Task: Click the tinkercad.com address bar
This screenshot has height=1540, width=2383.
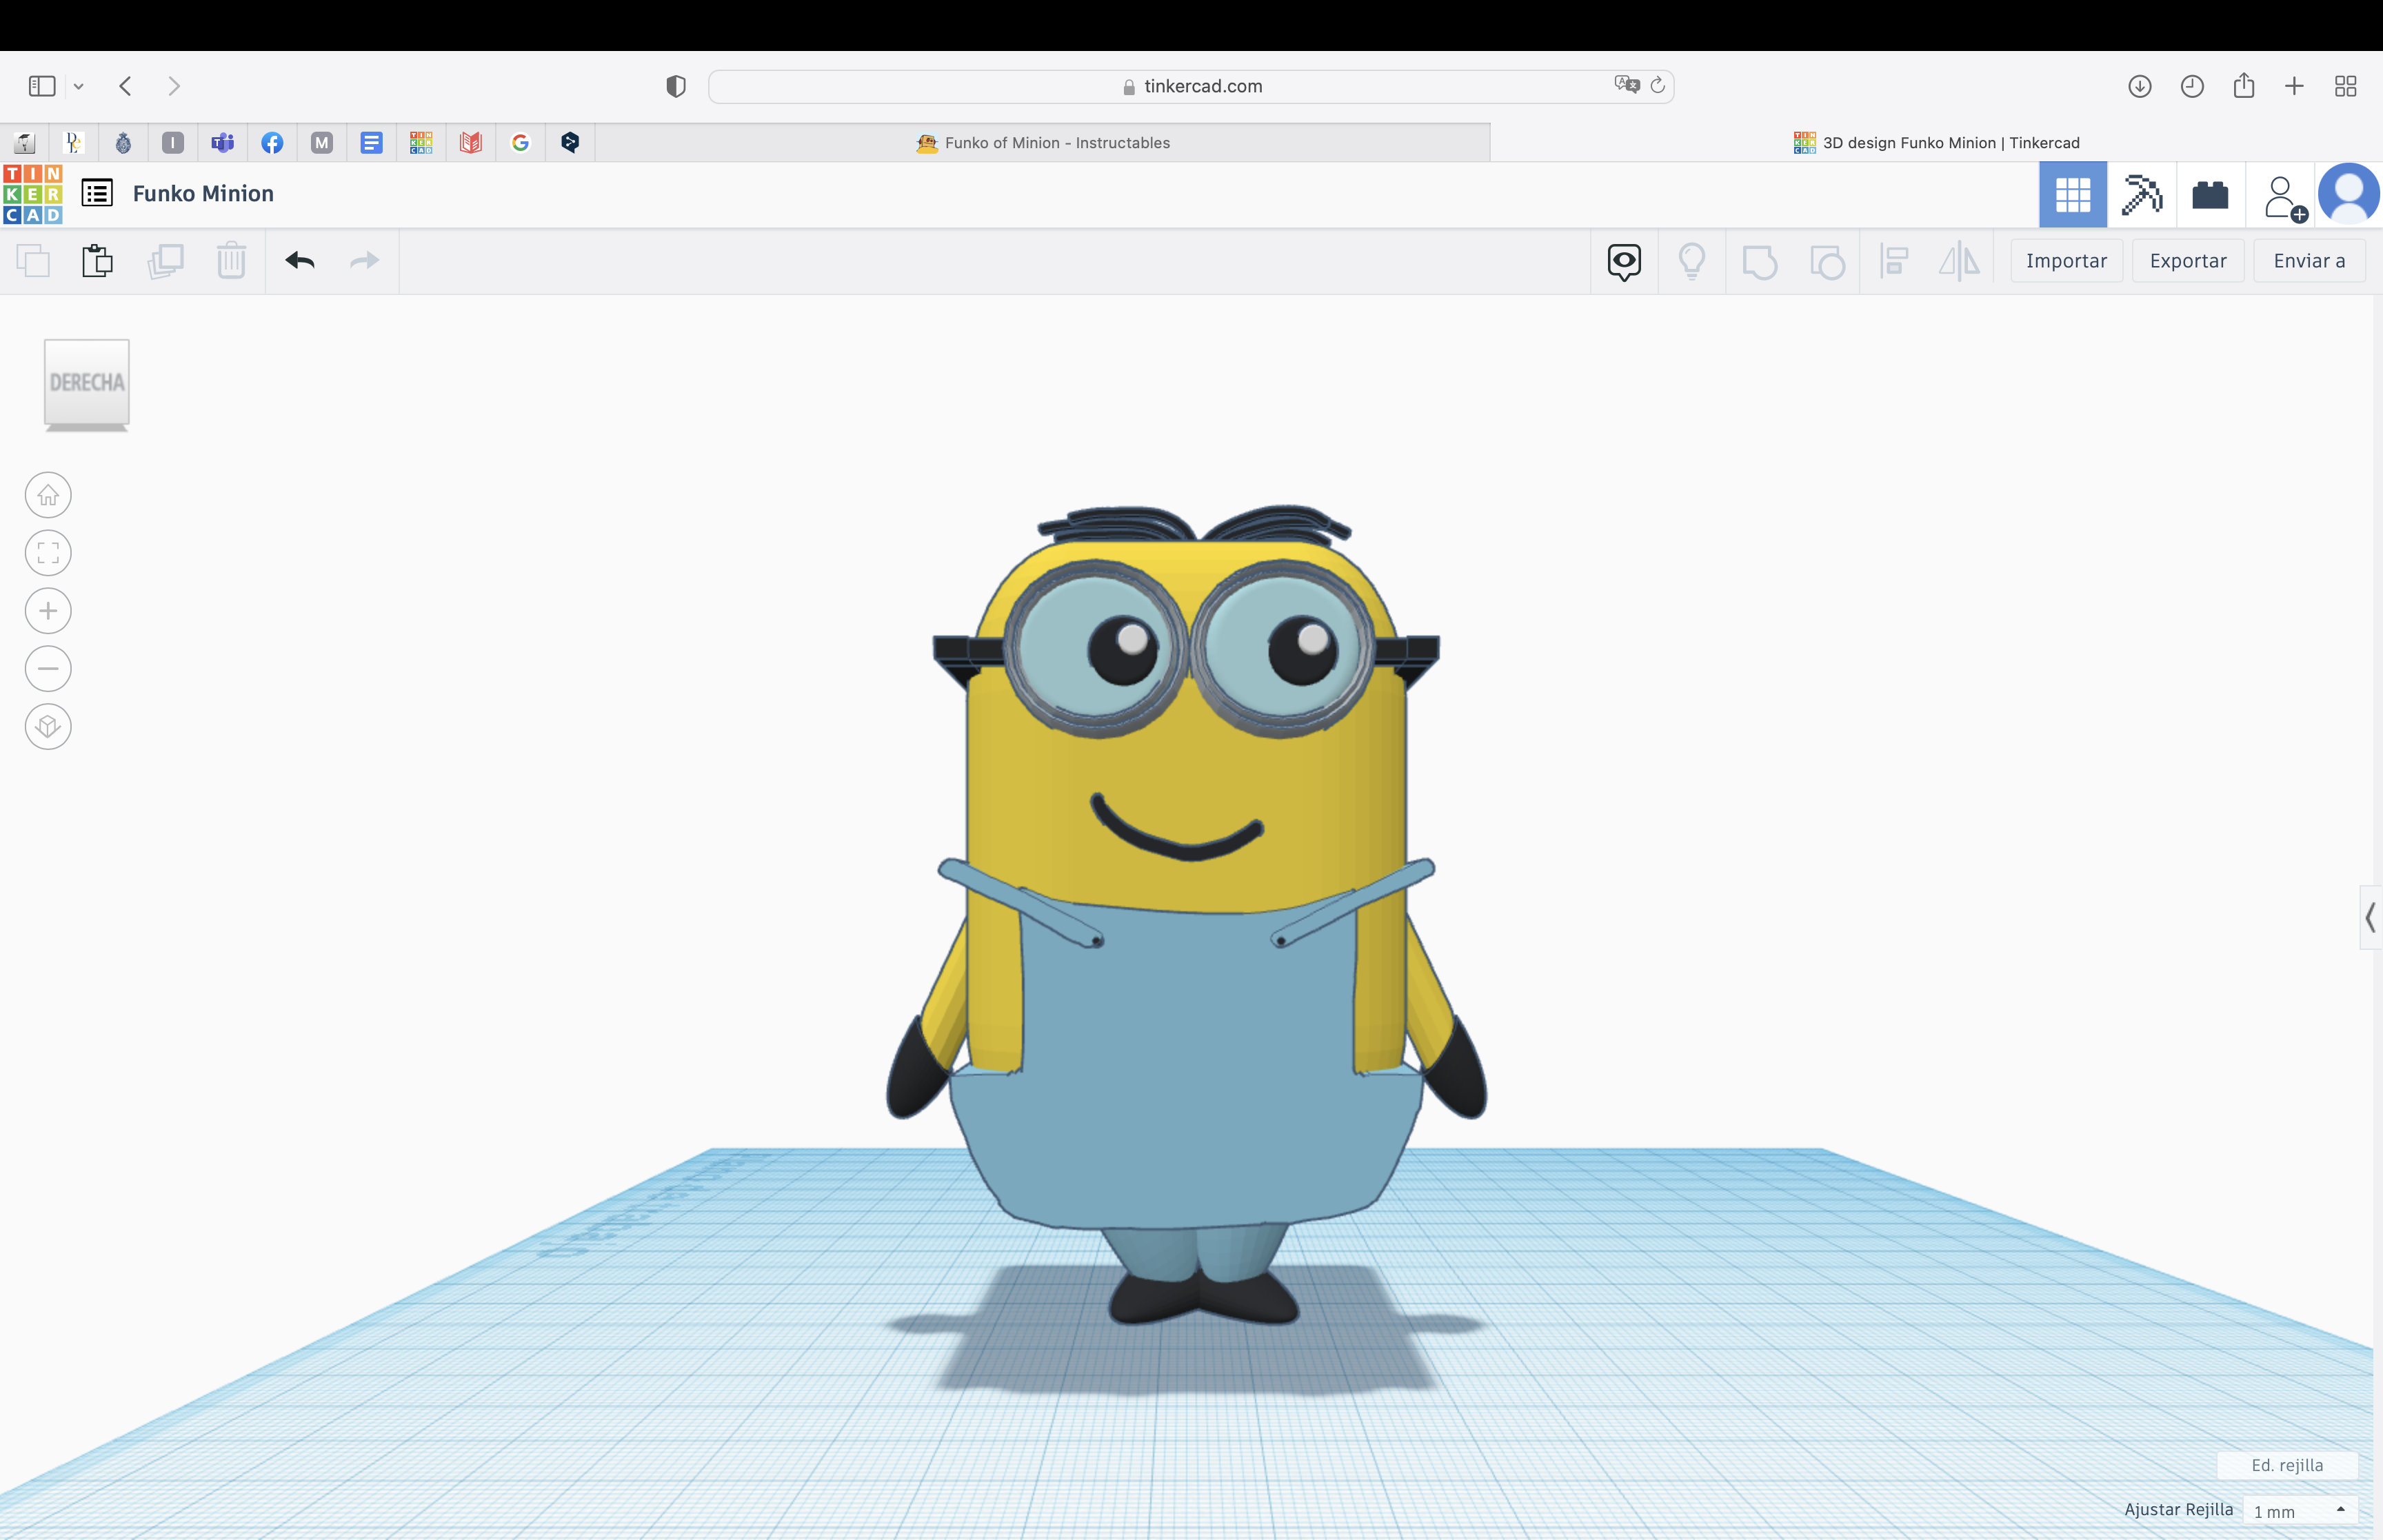Action: (x=1191, y=86)
